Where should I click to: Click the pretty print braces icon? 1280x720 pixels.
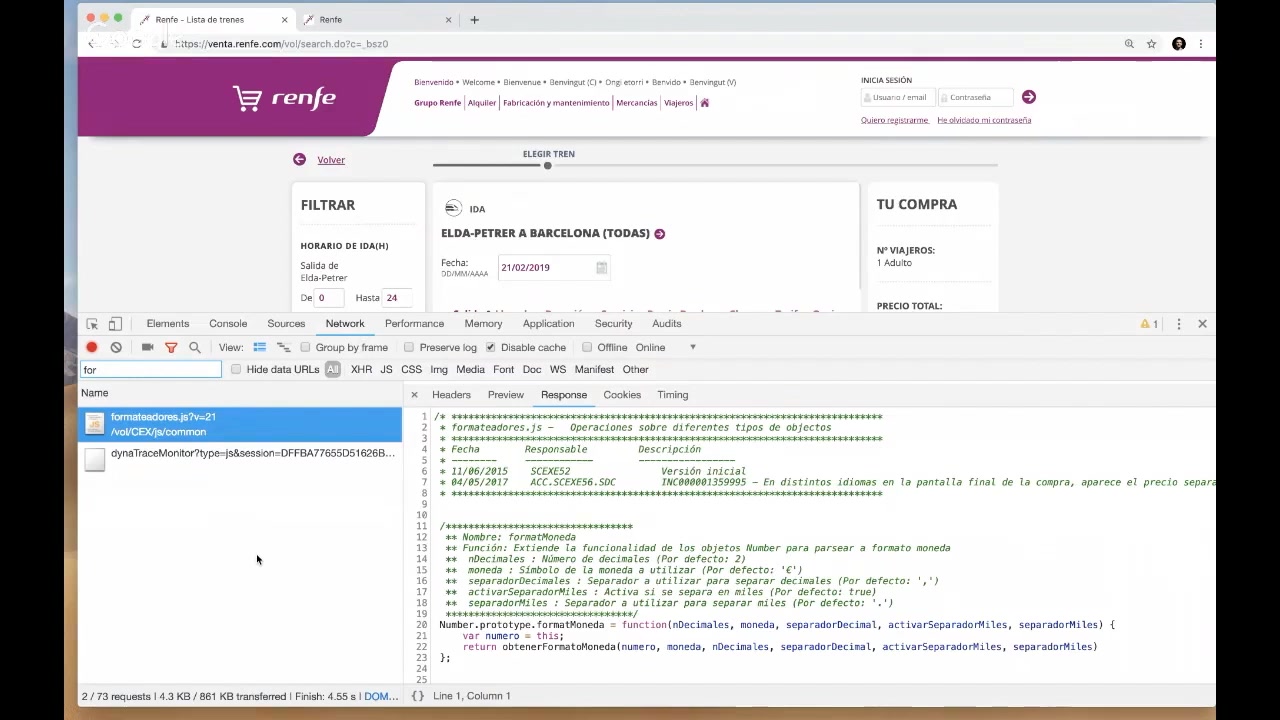pyautogui.click(x=418, y=696)
